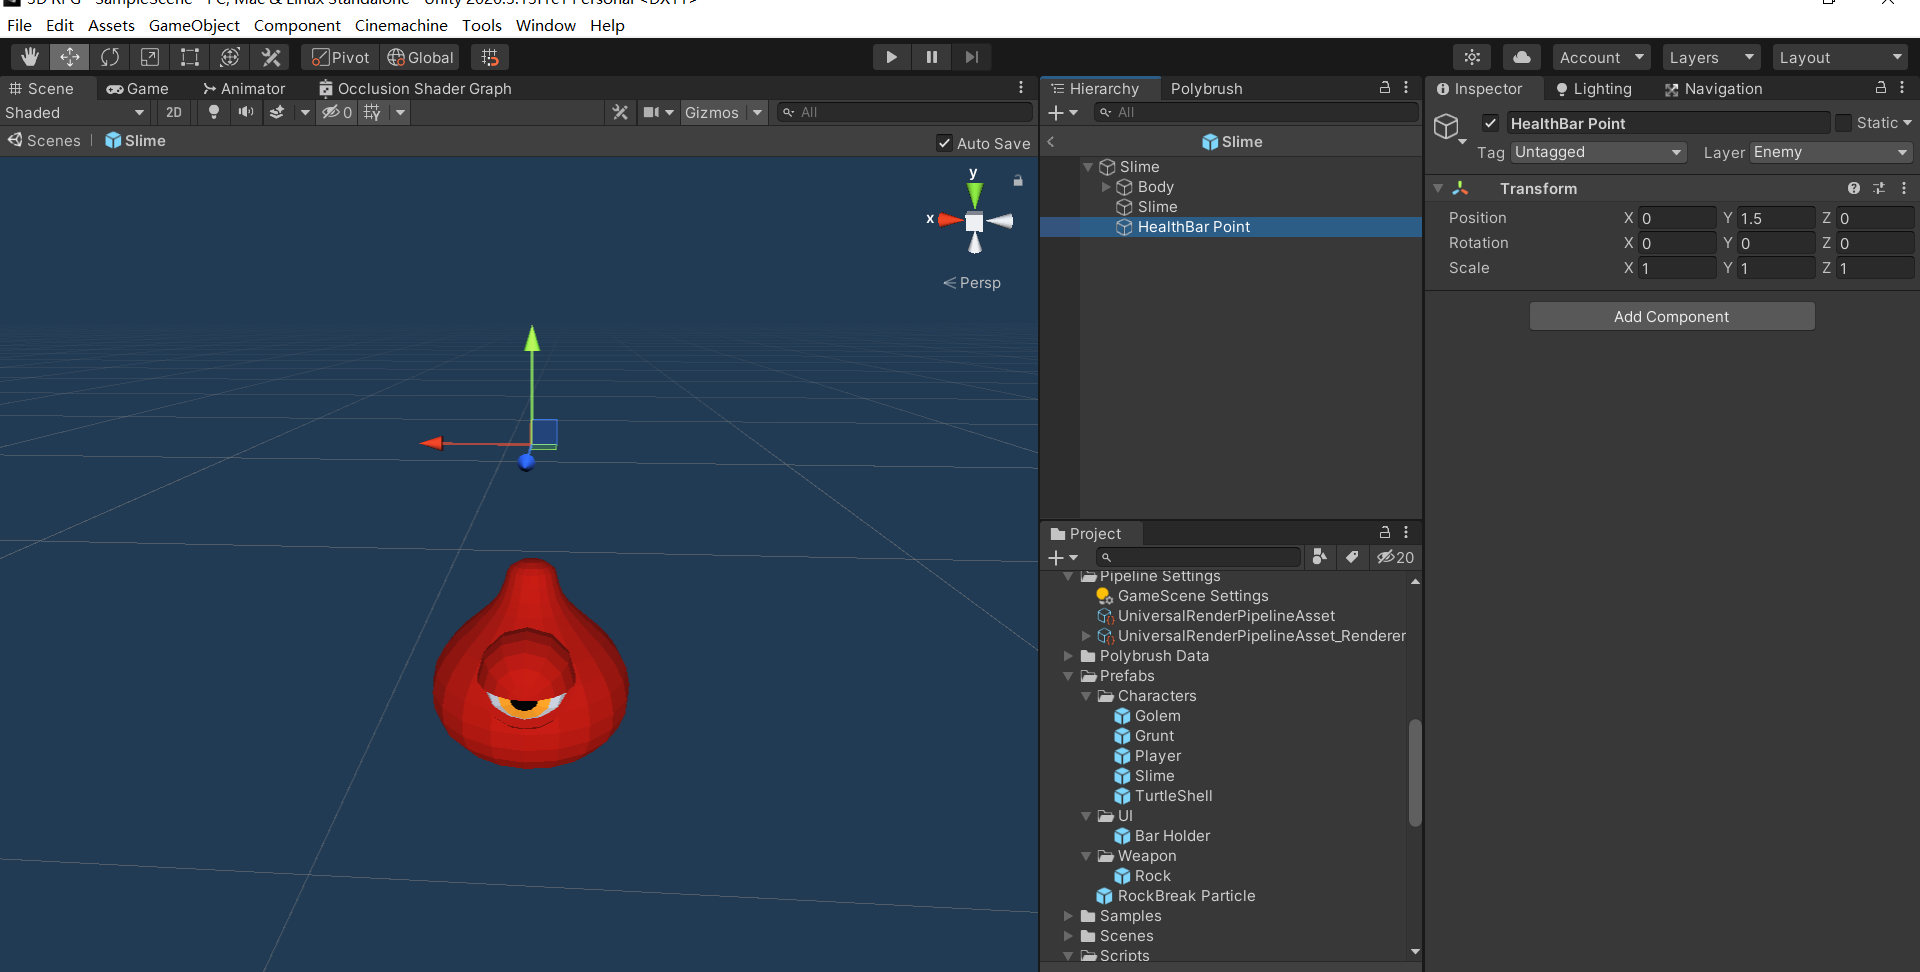Toggle Global/Local handle rotation
The height and width of the screenshot is (972, 1920).
(421, 57)
